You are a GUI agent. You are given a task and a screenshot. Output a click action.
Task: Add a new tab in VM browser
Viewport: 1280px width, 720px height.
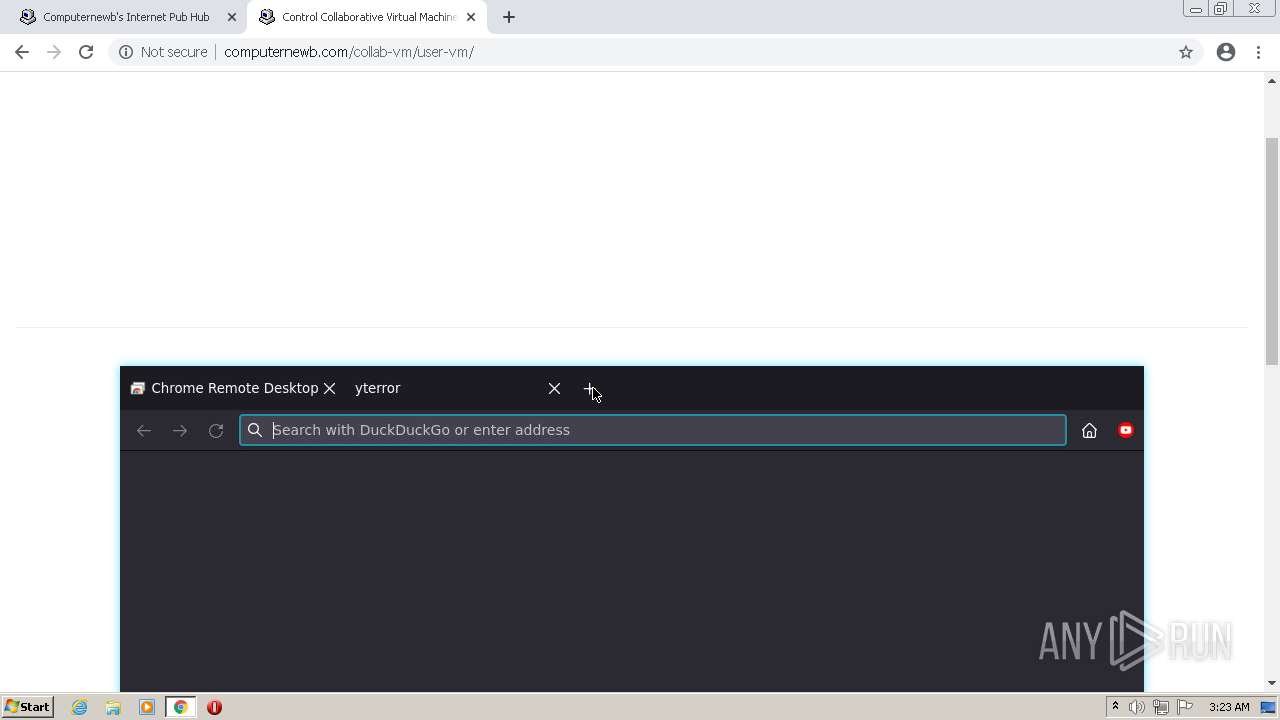590,388
